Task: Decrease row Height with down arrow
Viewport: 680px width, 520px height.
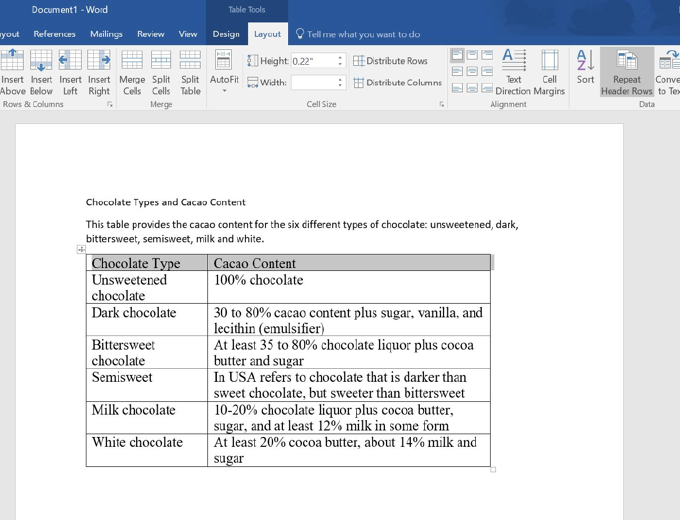Action: [340, 64]
